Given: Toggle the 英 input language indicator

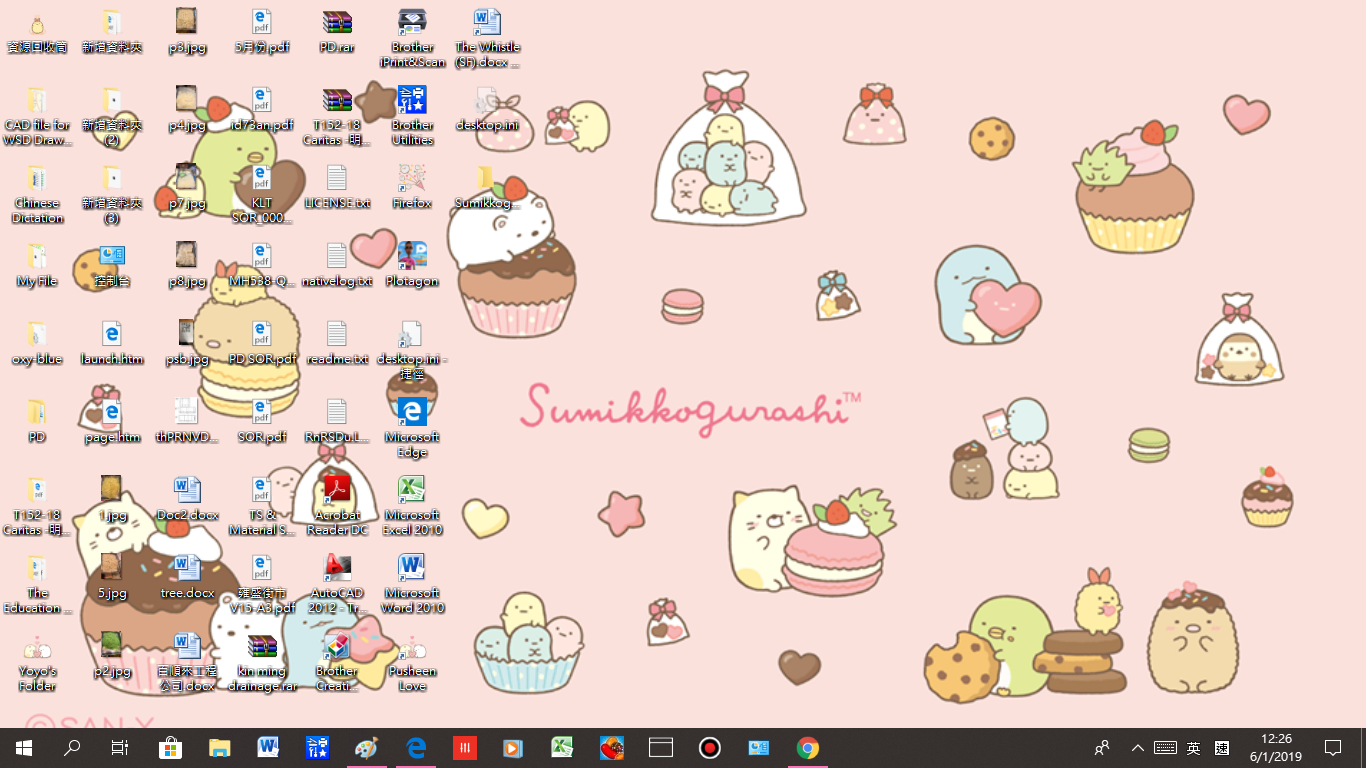Looking at the screenshot, I should coord(1193,748).
